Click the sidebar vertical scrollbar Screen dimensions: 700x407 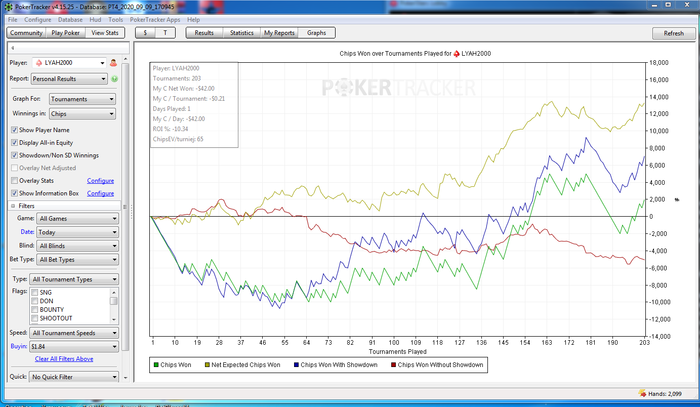point(125,205)
